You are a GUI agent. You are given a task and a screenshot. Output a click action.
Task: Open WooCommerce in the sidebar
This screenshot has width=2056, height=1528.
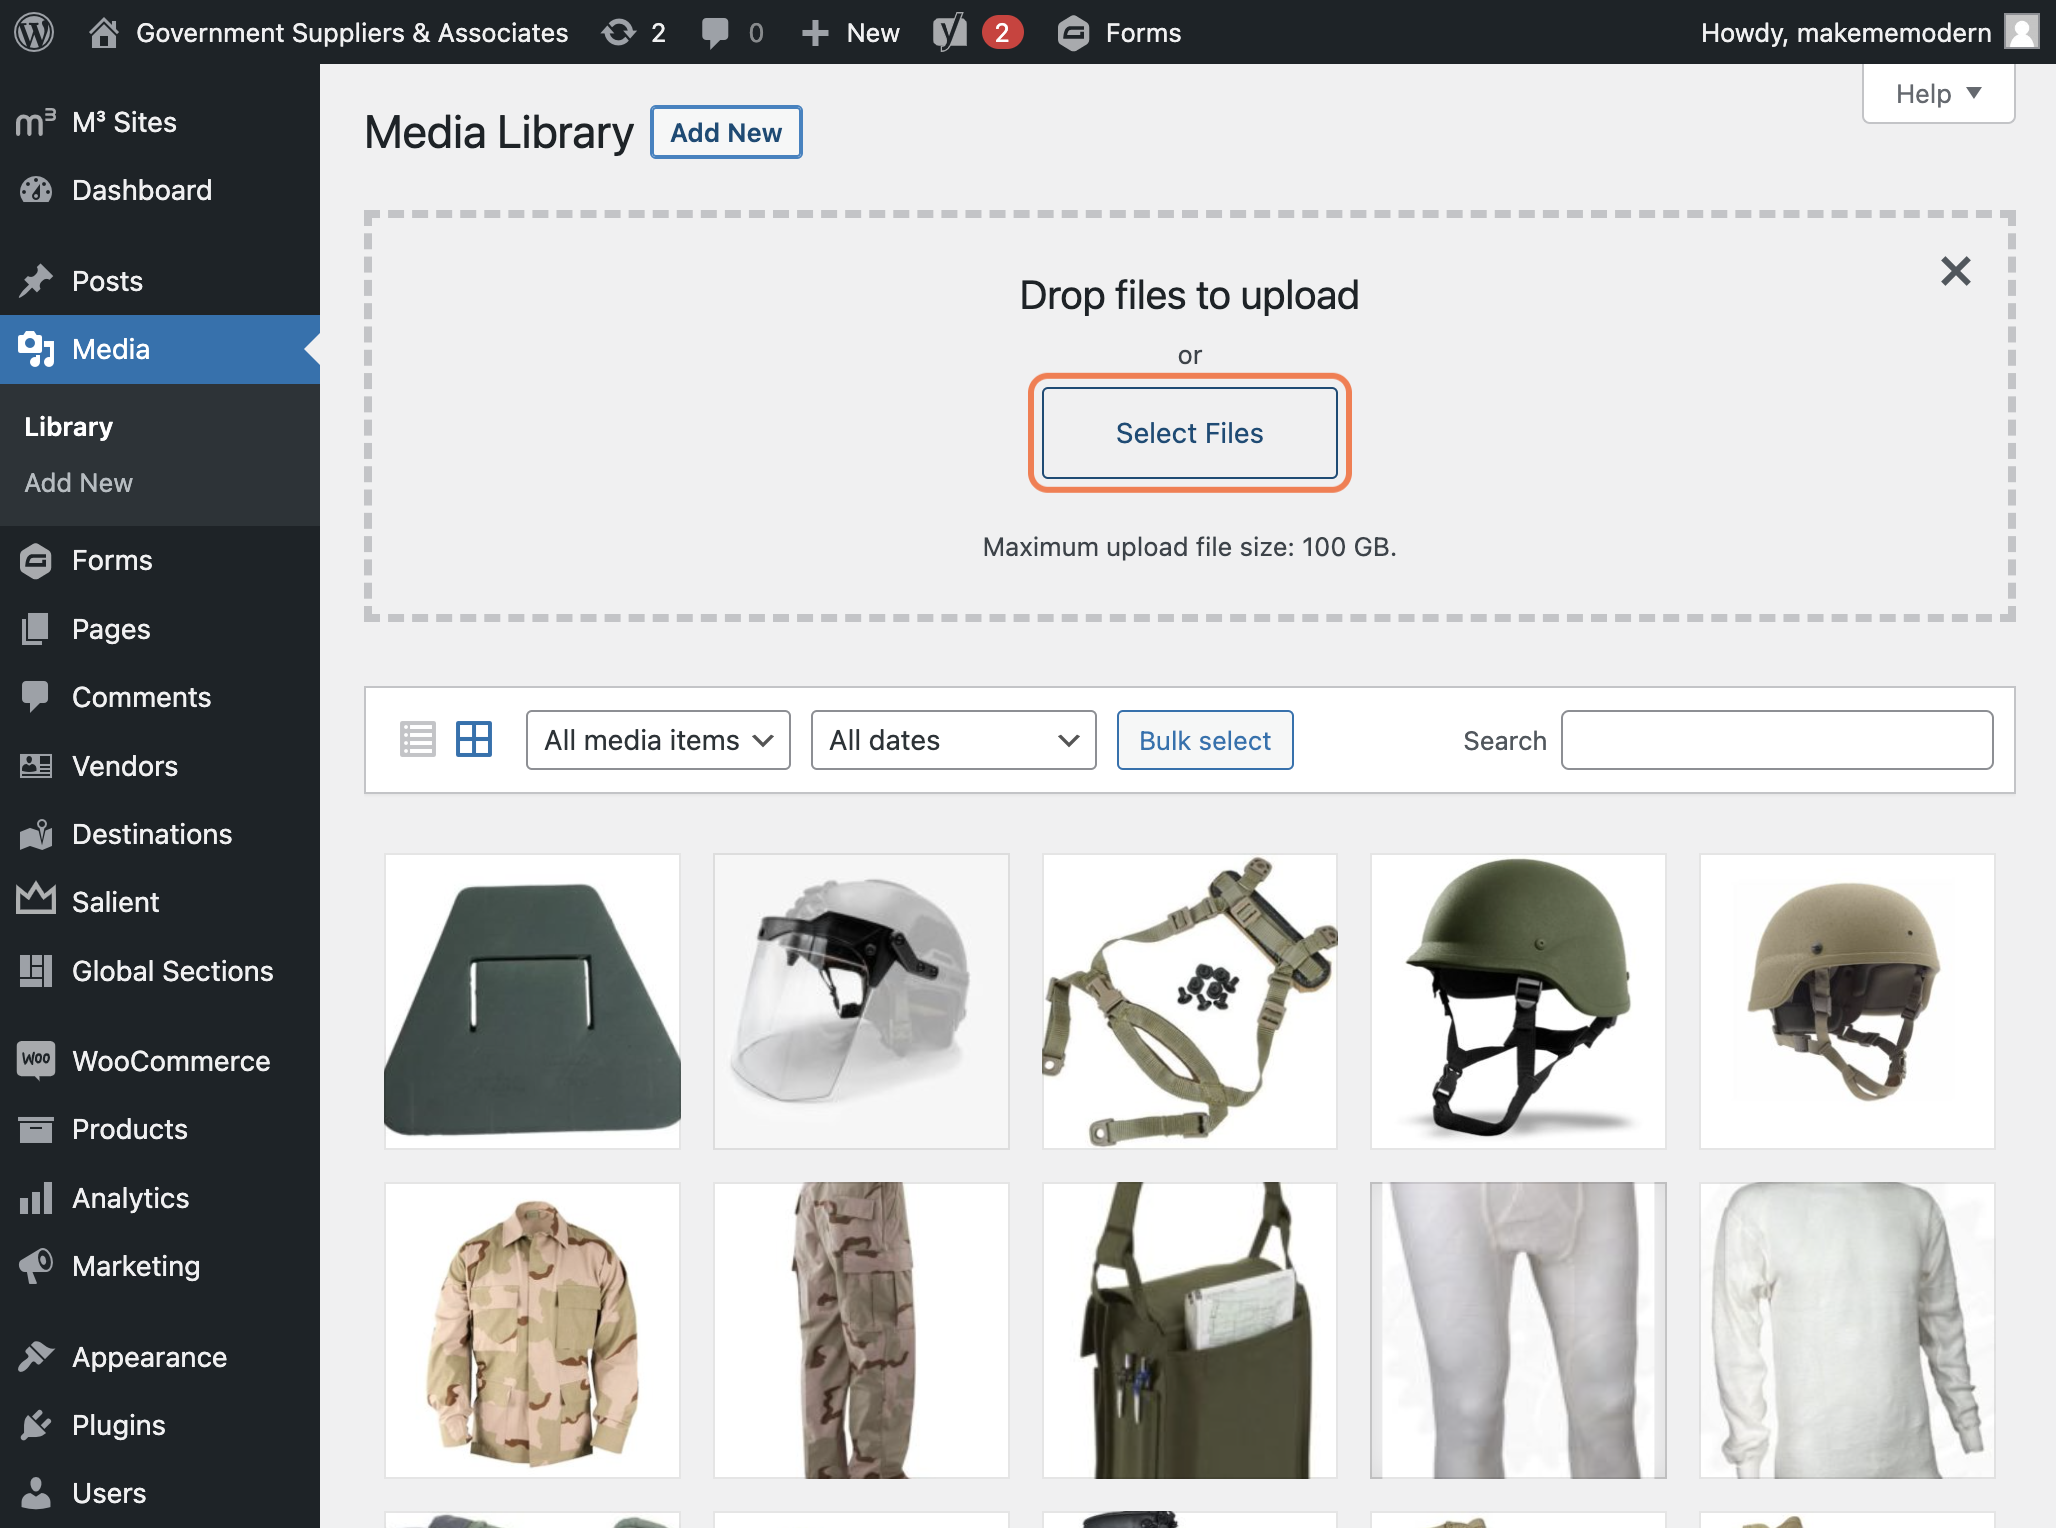[160, 1061]
